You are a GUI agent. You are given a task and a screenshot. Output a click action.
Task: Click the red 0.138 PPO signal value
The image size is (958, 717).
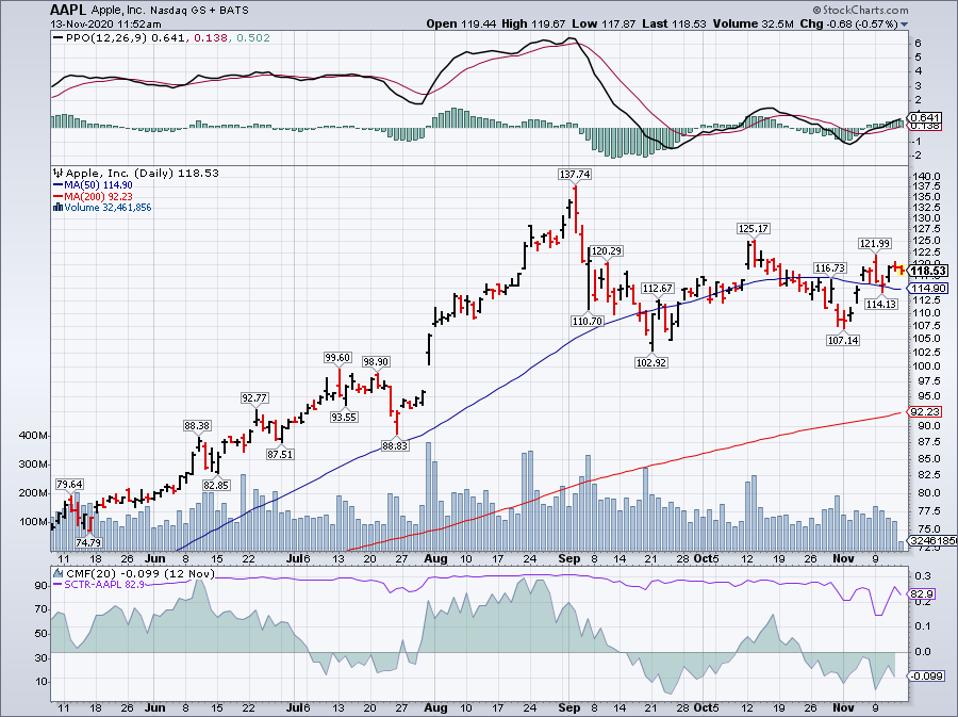point(211,38)
